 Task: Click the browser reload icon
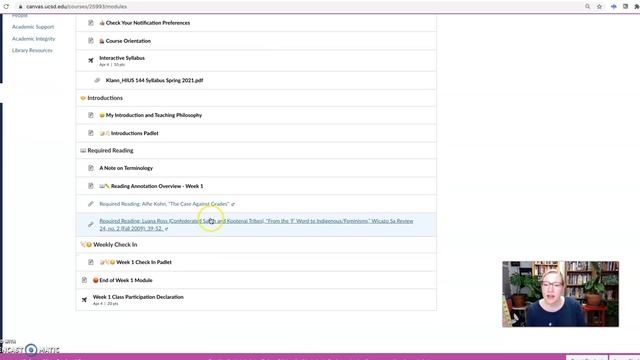6,7
